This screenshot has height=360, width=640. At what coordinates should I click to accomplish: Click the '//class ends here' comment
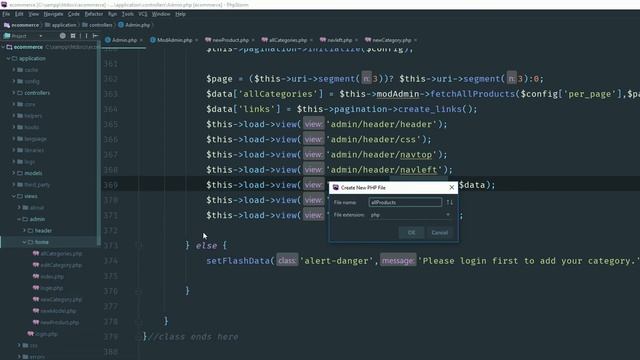point(193,337)
